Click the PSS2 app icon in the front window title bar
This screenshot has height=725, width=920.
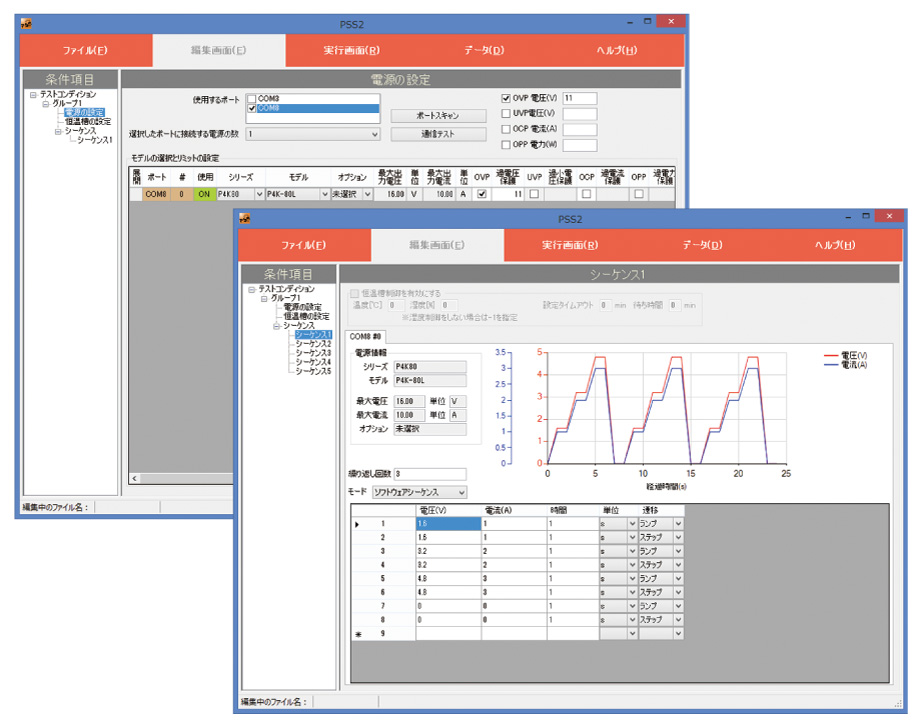(x=245, y=218)
